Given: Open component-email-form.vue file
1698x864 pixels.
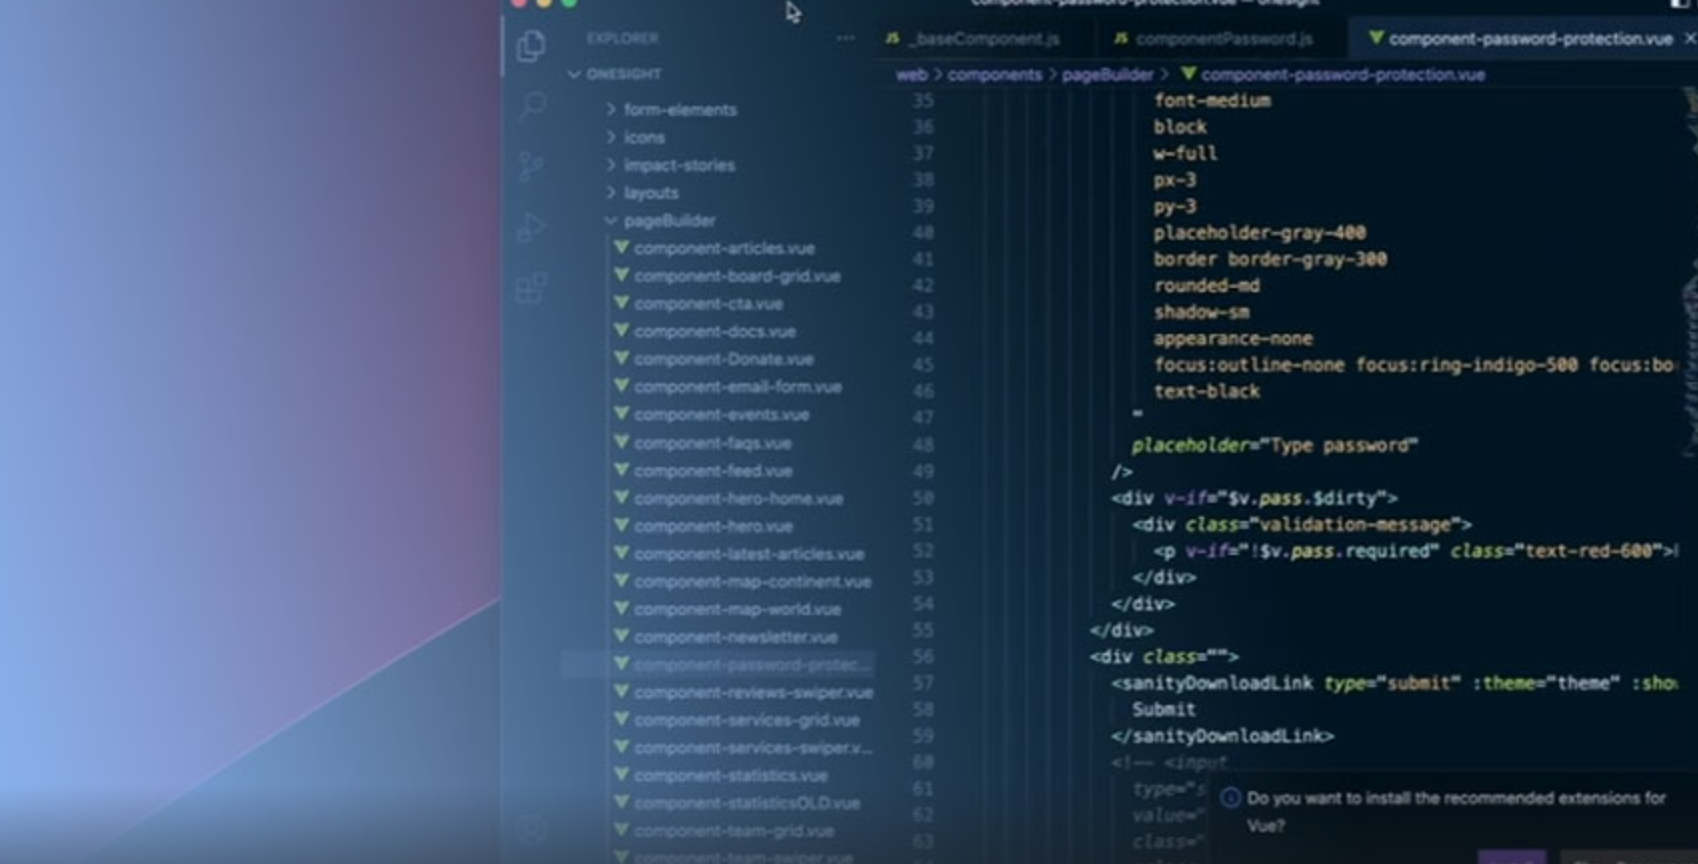Looking at the screenshot, I should coord(738,387).
